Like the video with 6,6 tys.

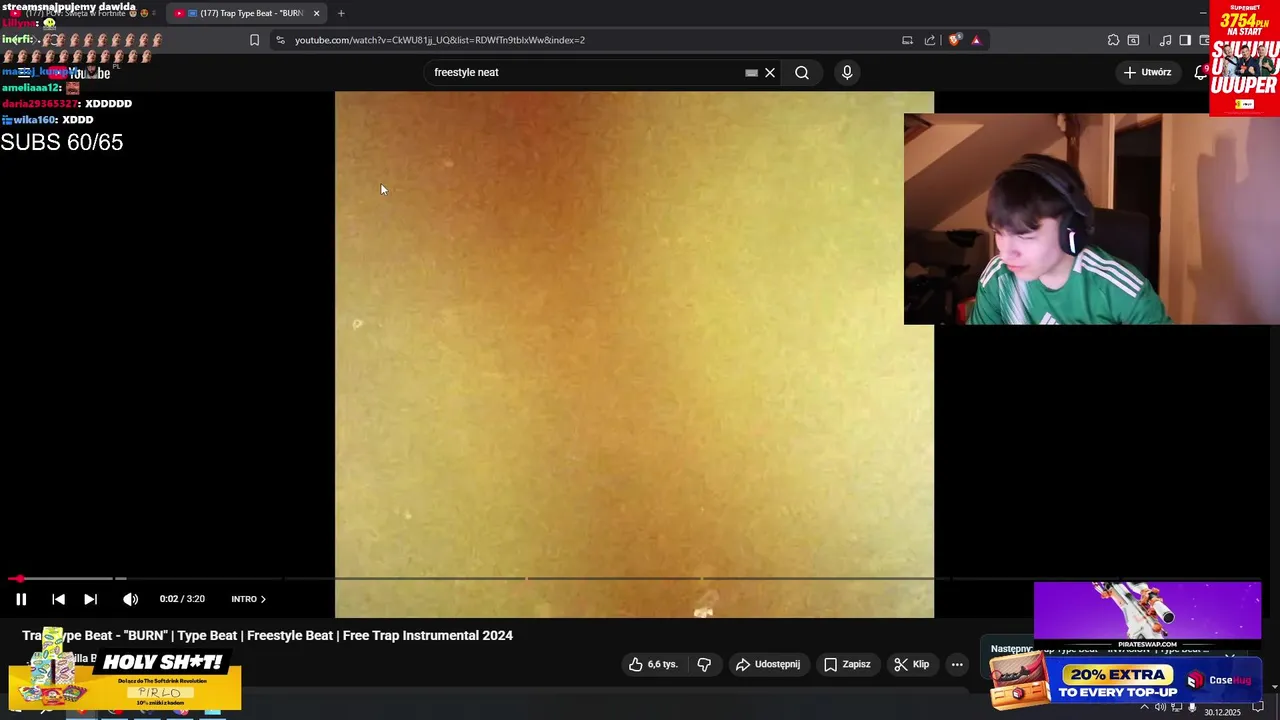(x=653, y=664)
